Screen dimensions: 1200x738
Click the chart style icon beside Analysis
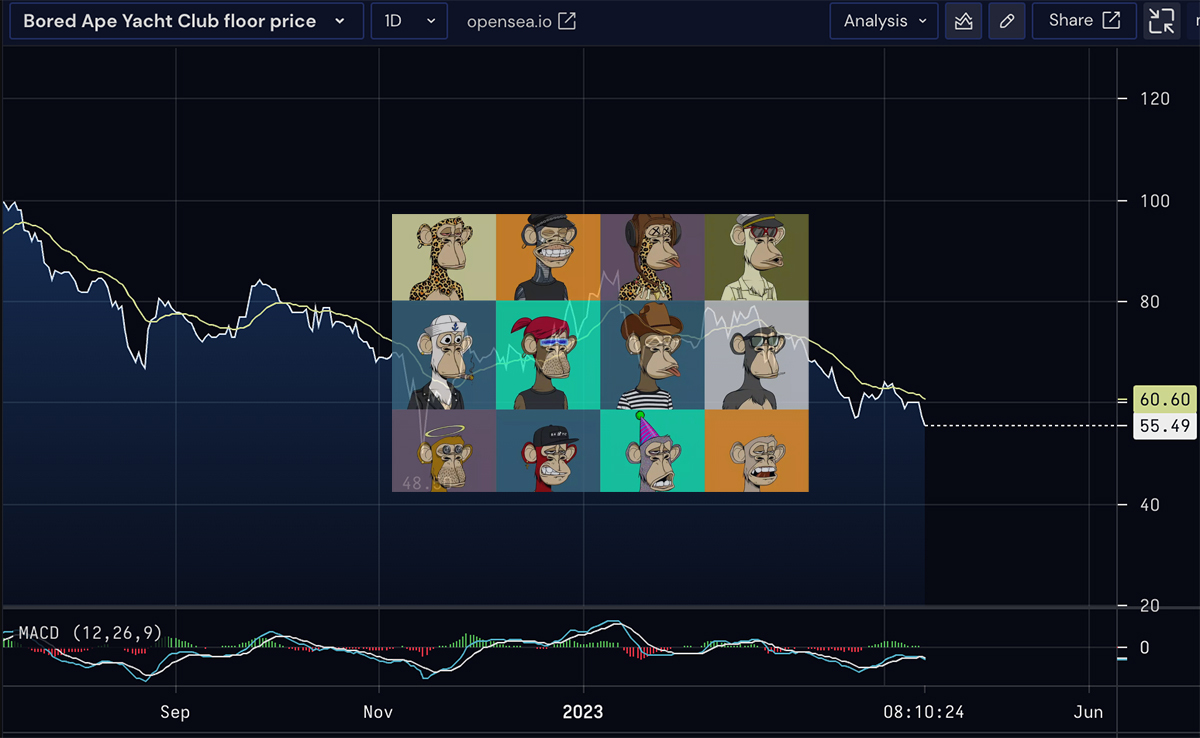pos(964,21)
